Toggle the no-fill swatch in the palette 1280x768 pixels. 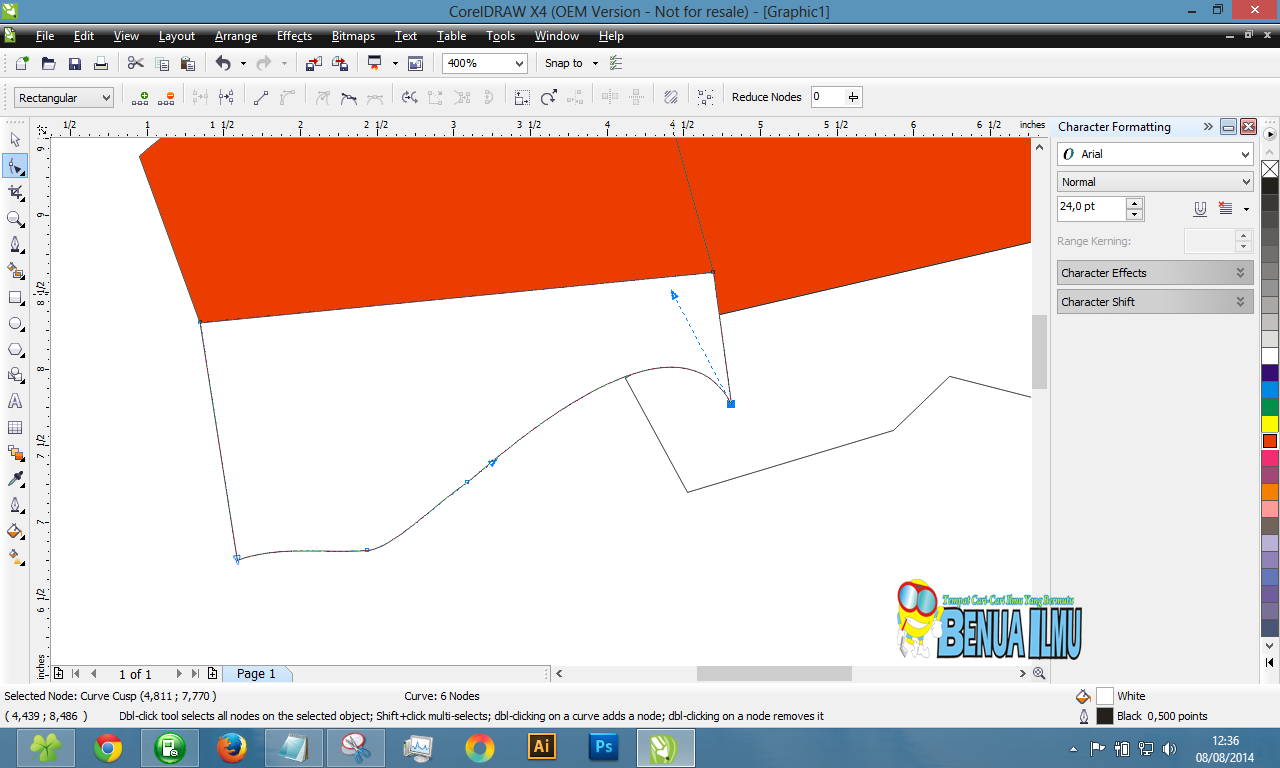coord(1270,169)
